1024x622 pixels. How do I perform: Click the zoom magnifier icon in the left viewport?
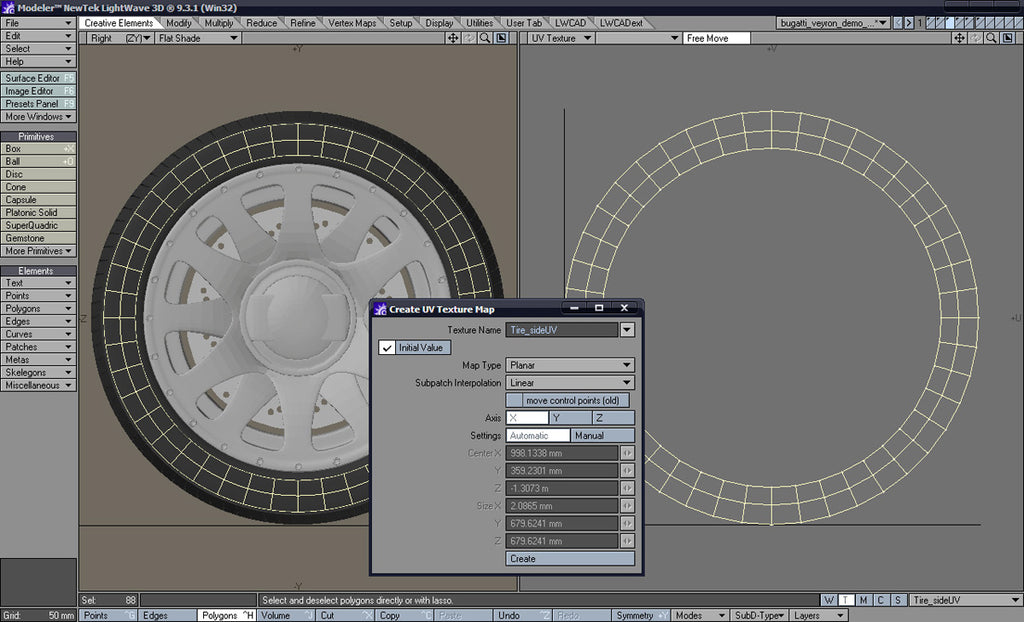(x=485, y=38)
